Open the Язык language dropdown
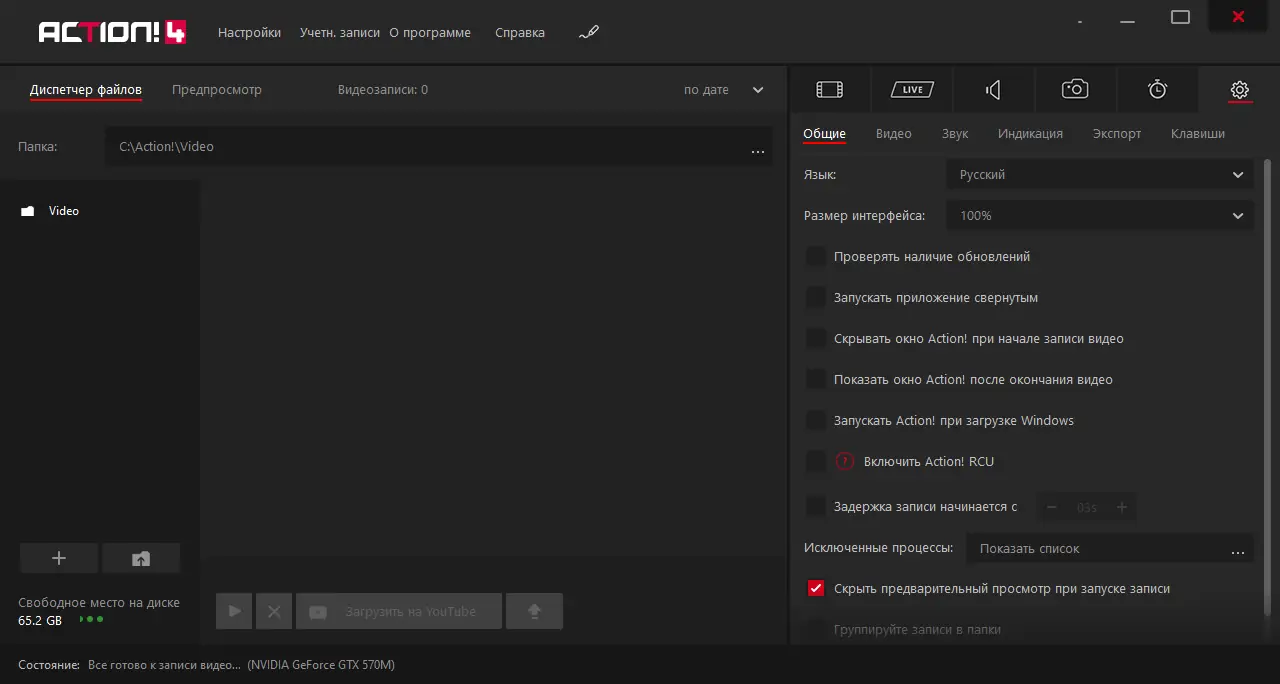The image size is (1280, 684). point(1100,175)
